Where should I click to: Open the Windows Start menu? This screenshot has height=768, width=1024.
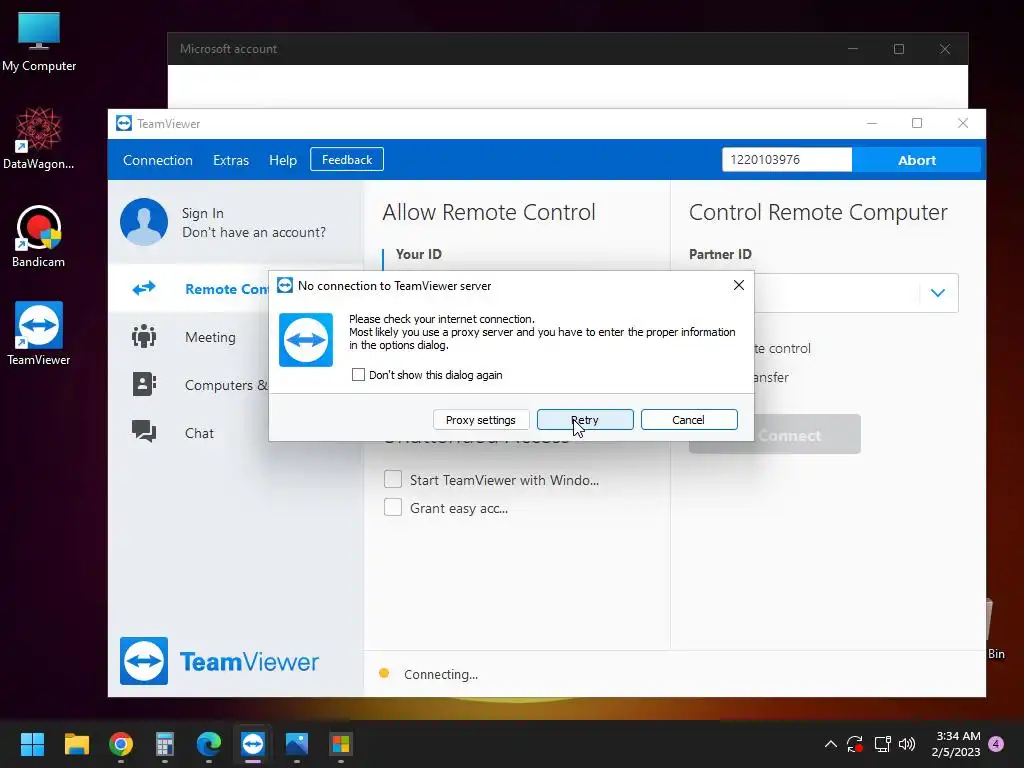32,744
